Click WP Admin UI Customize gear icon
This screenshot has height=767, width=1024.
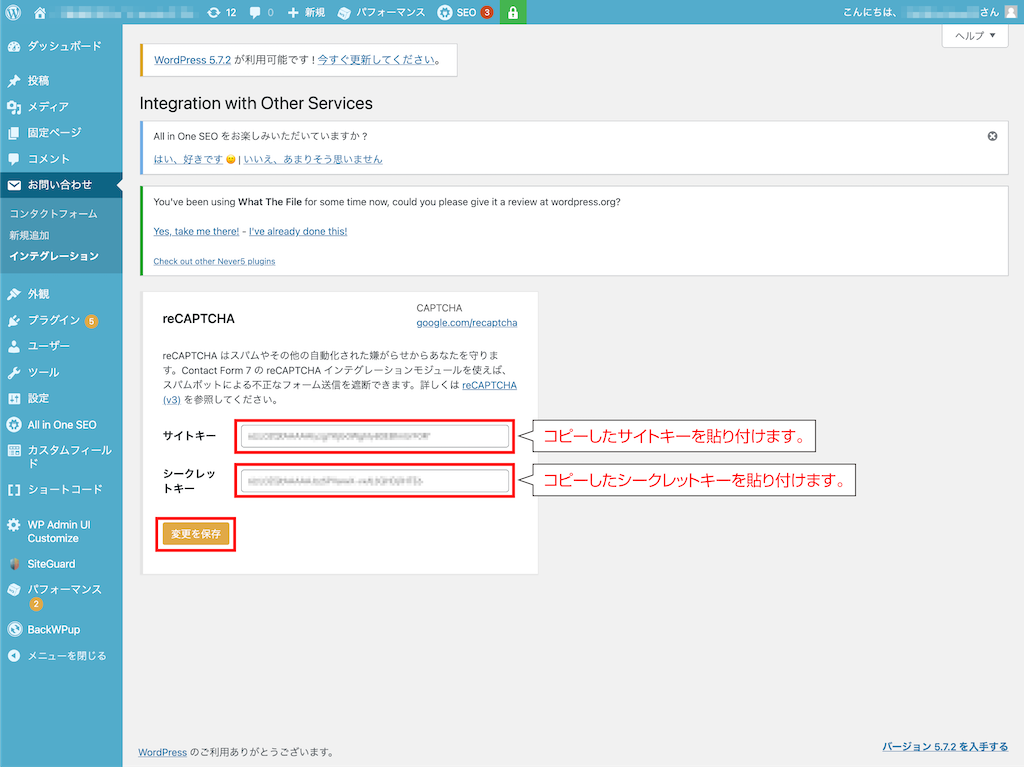pyautogui.click(x=14, y=525)
